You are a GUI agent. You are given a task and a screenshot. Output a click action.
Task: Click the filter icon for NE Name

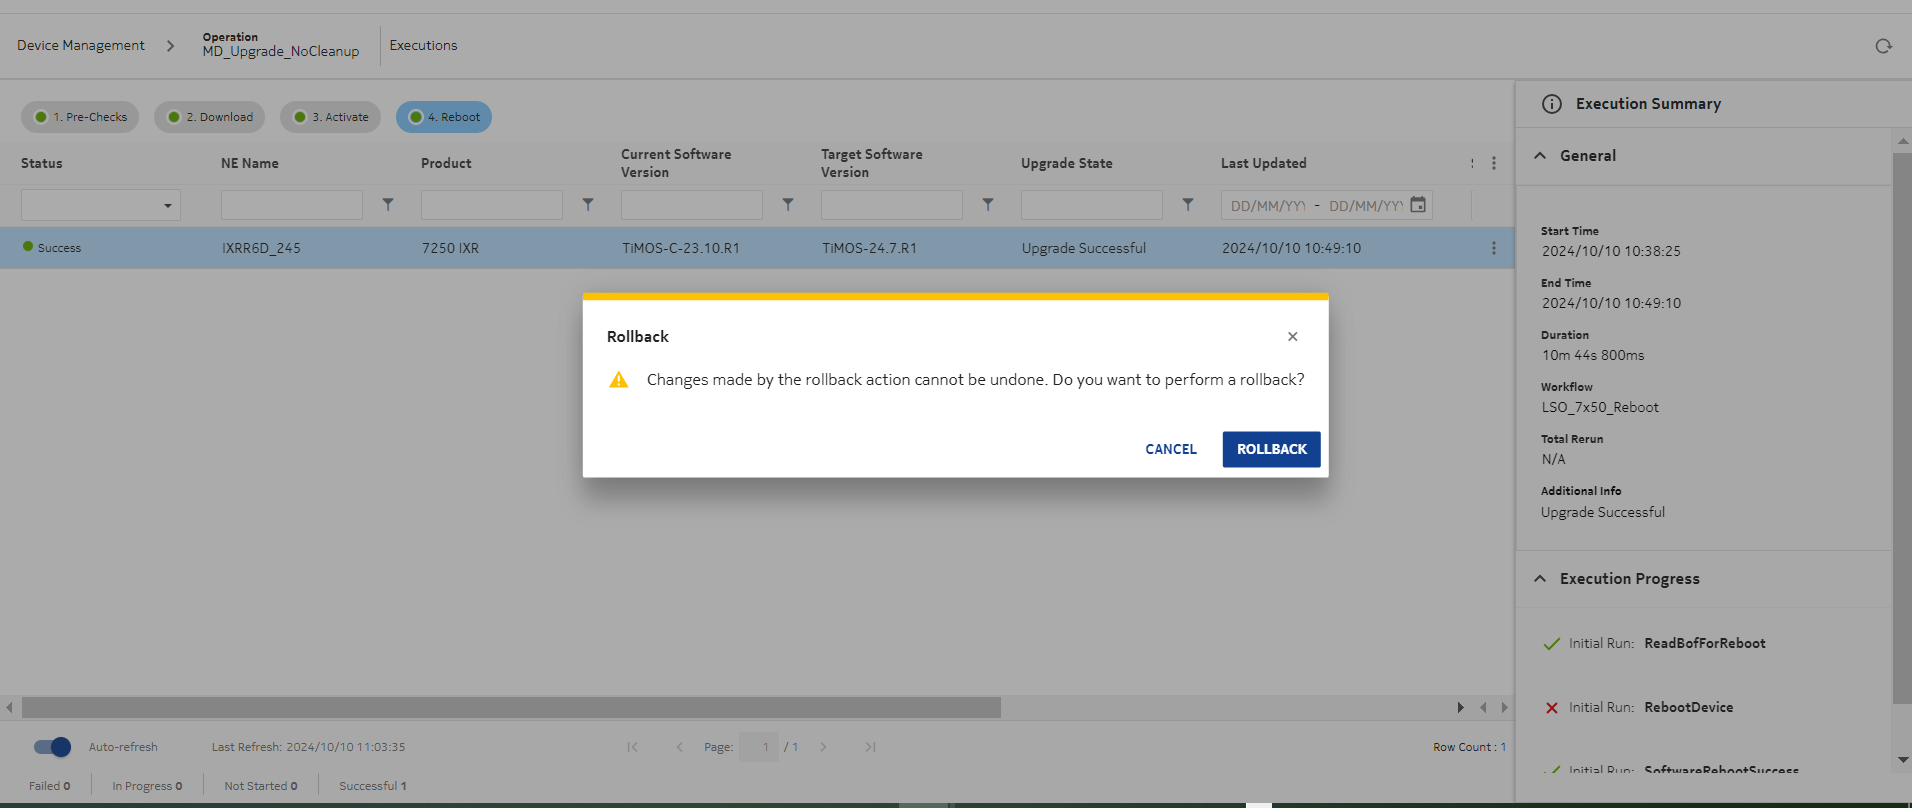pos(388,205)
